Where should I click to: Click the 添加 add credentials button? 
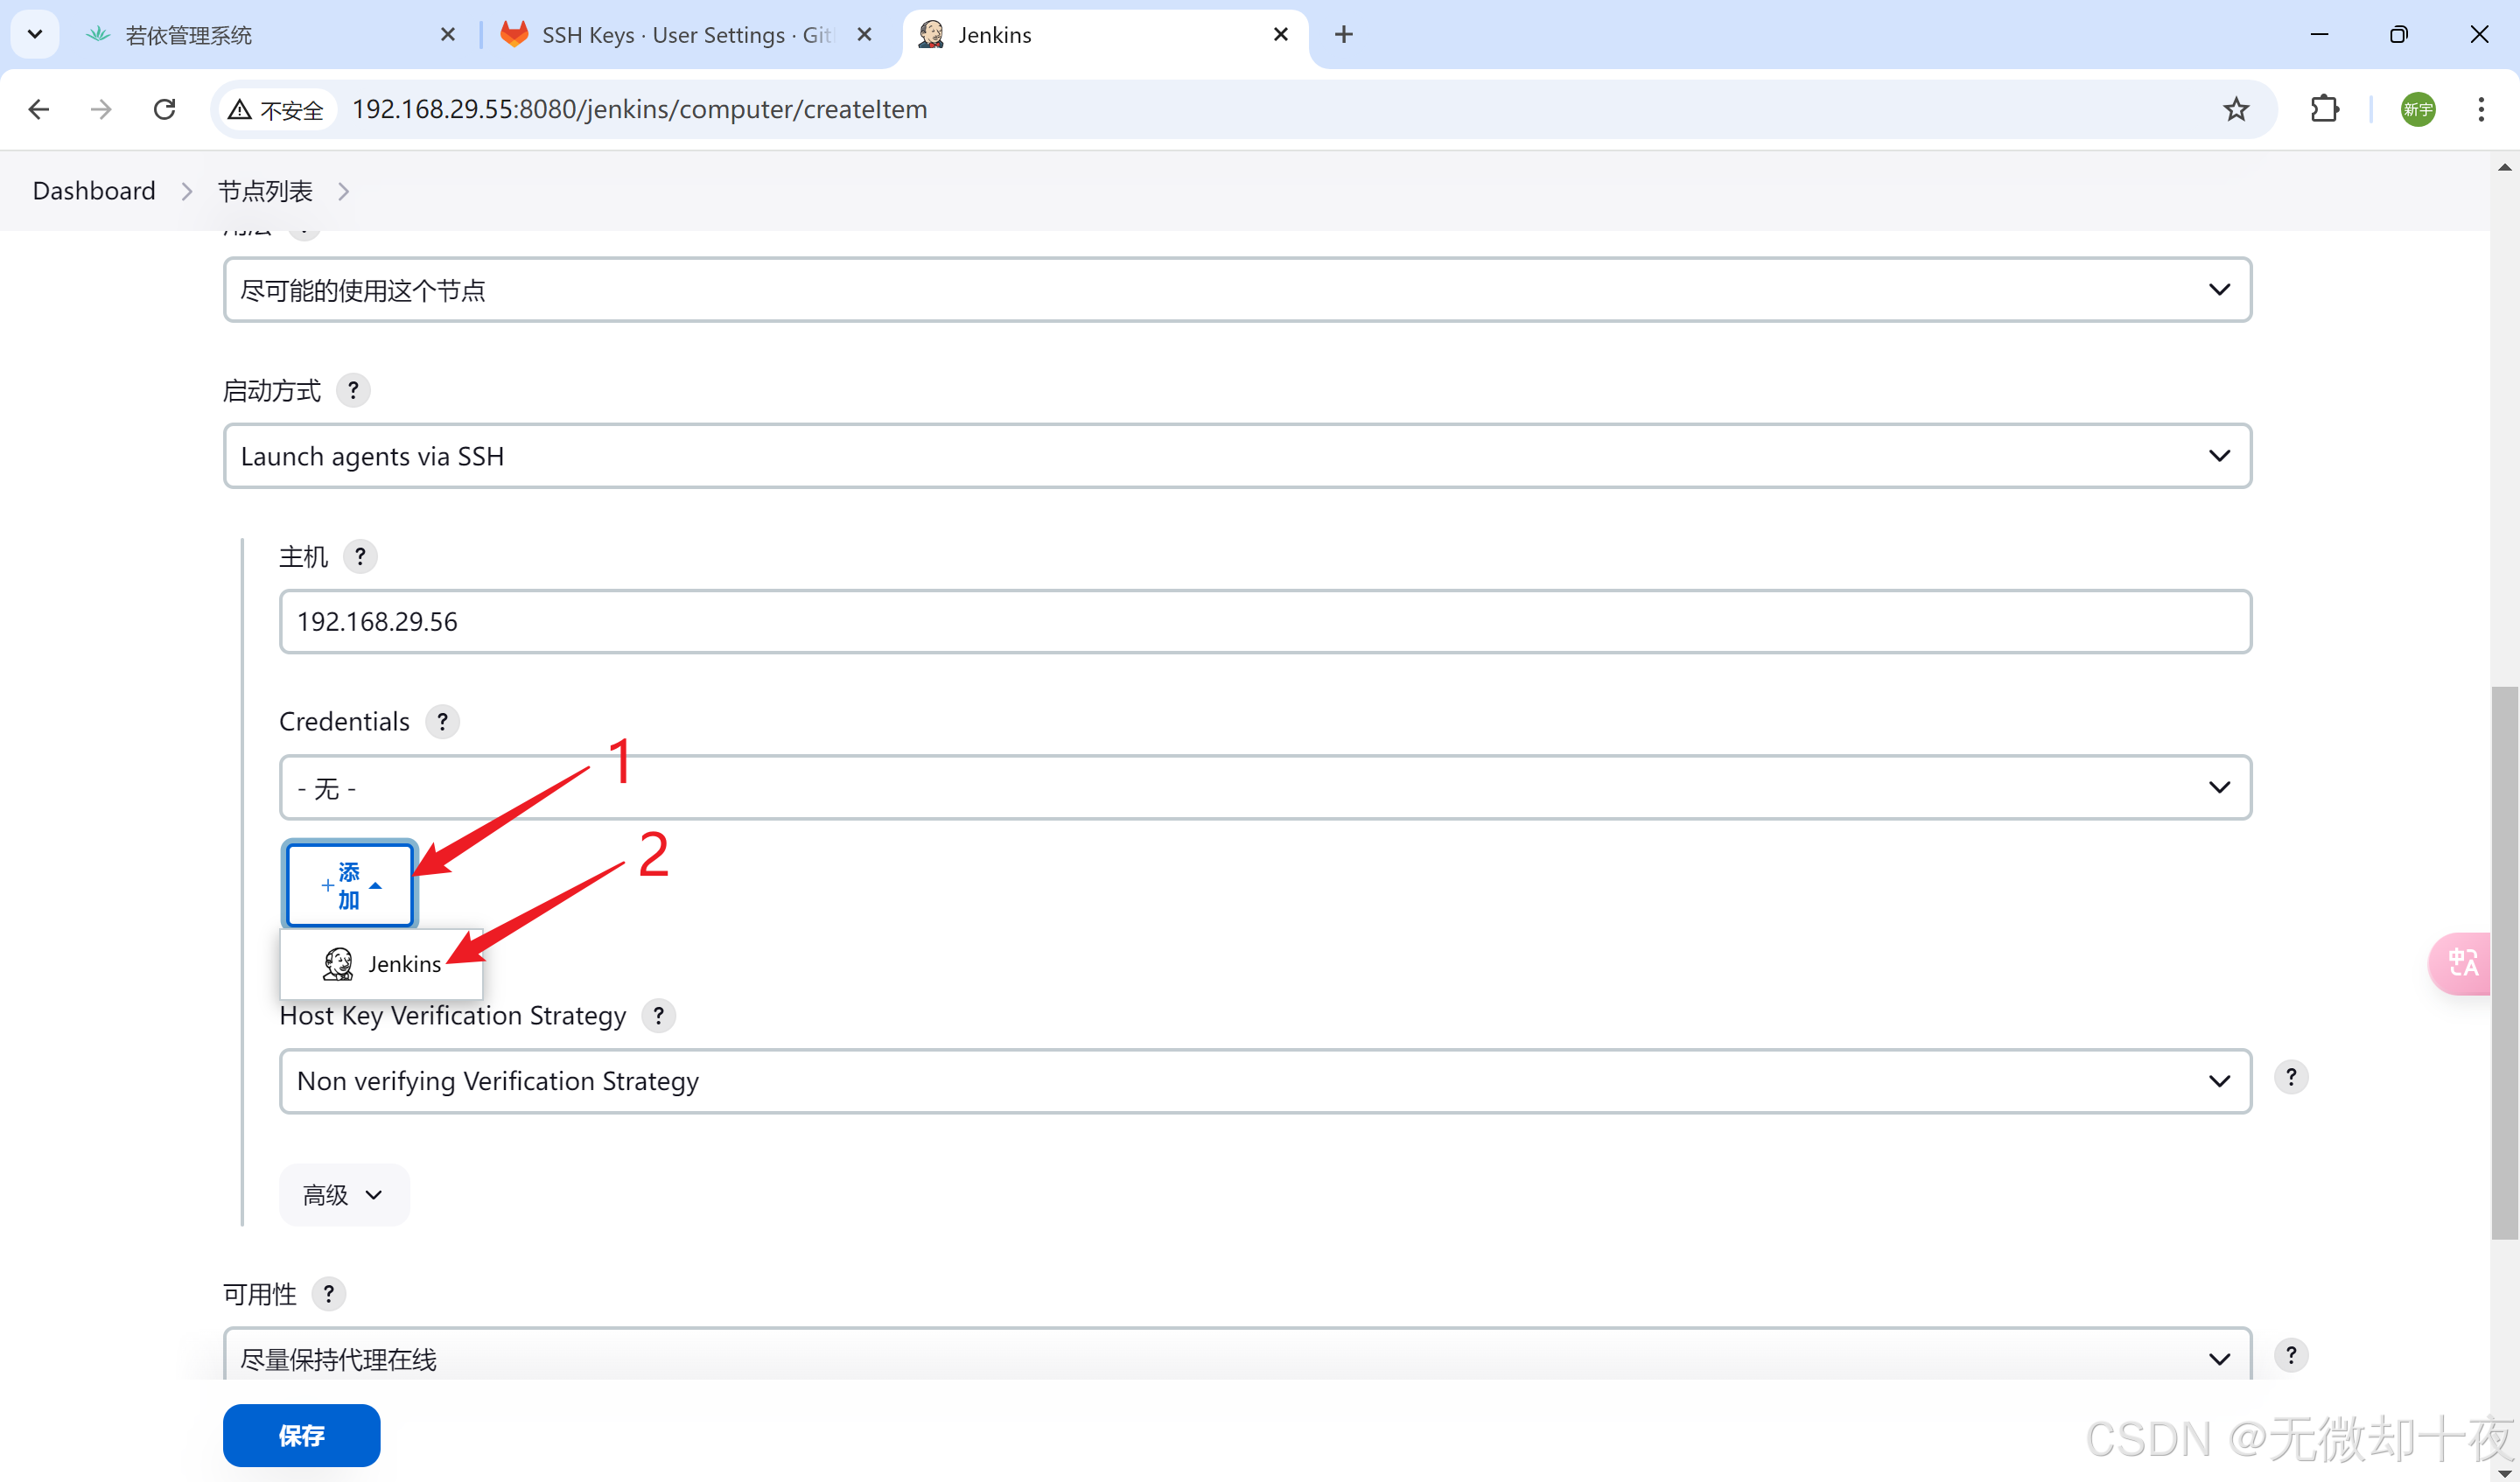click(x=349, y=885)
